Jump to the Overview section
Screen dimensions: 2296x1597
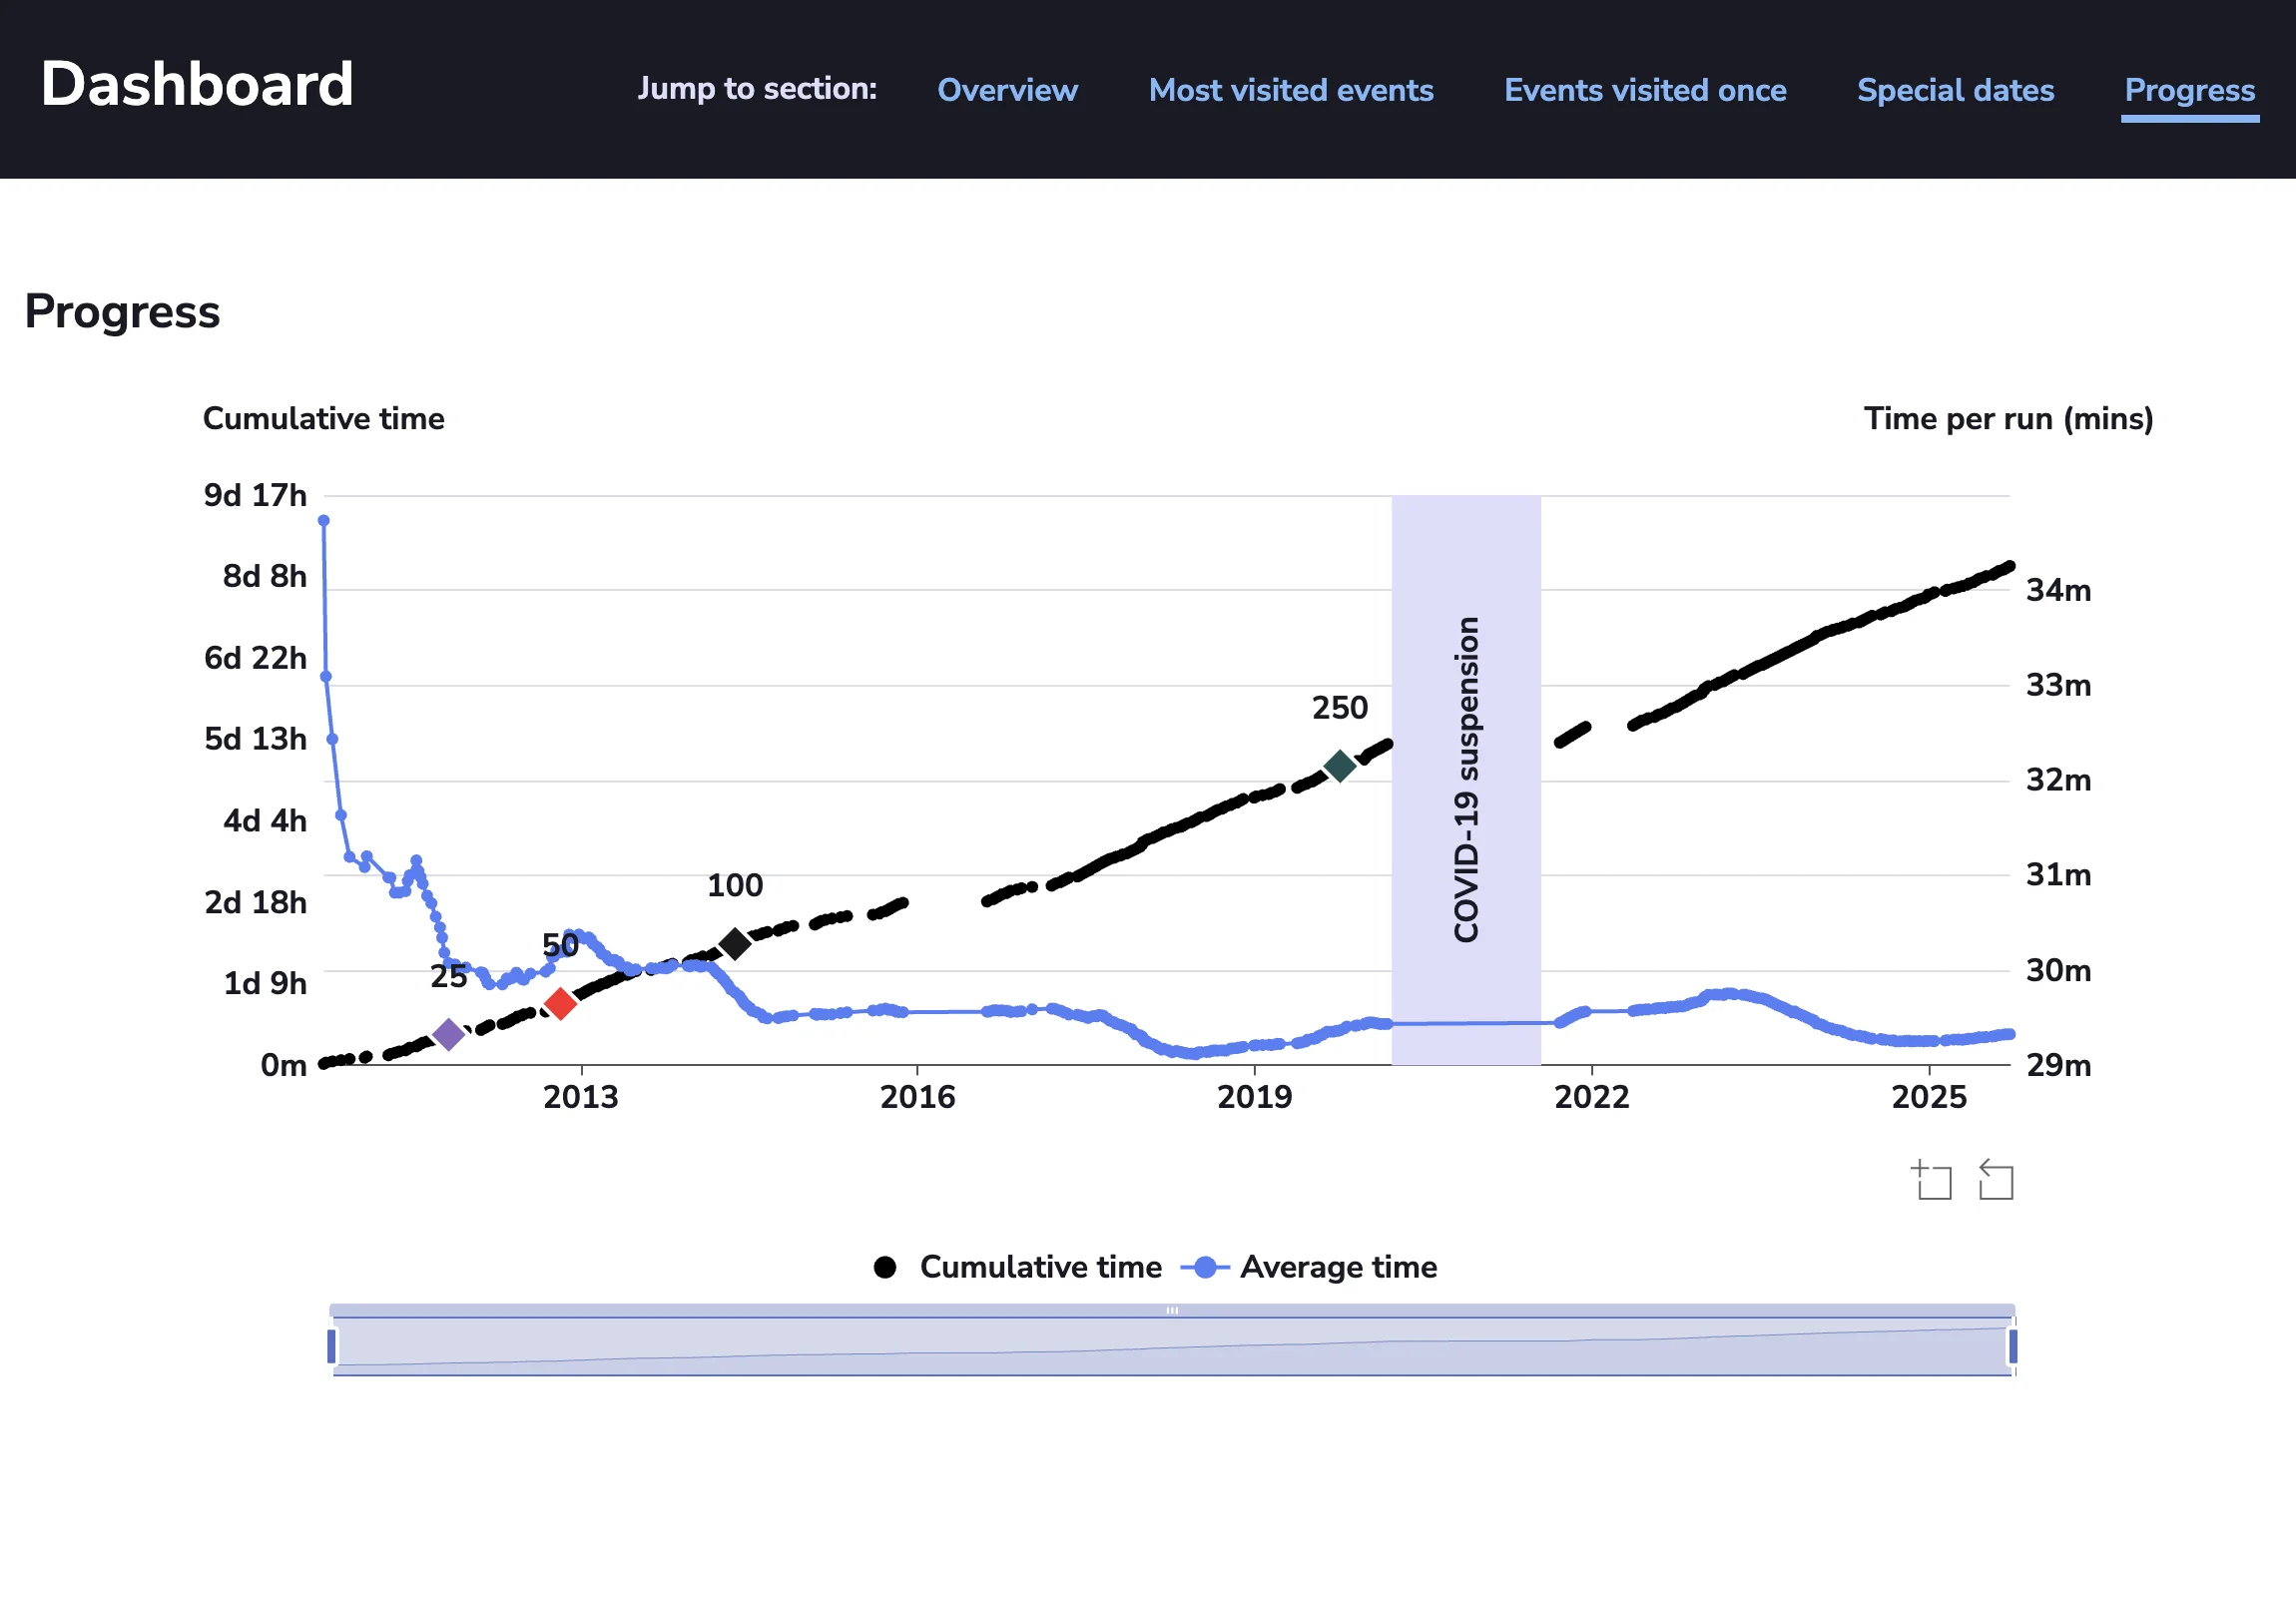pos(1007,90)
